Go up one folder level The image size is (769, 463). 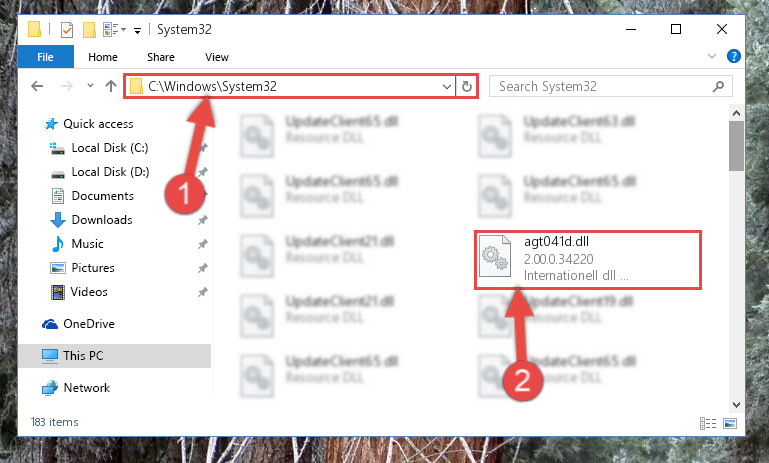111,86
